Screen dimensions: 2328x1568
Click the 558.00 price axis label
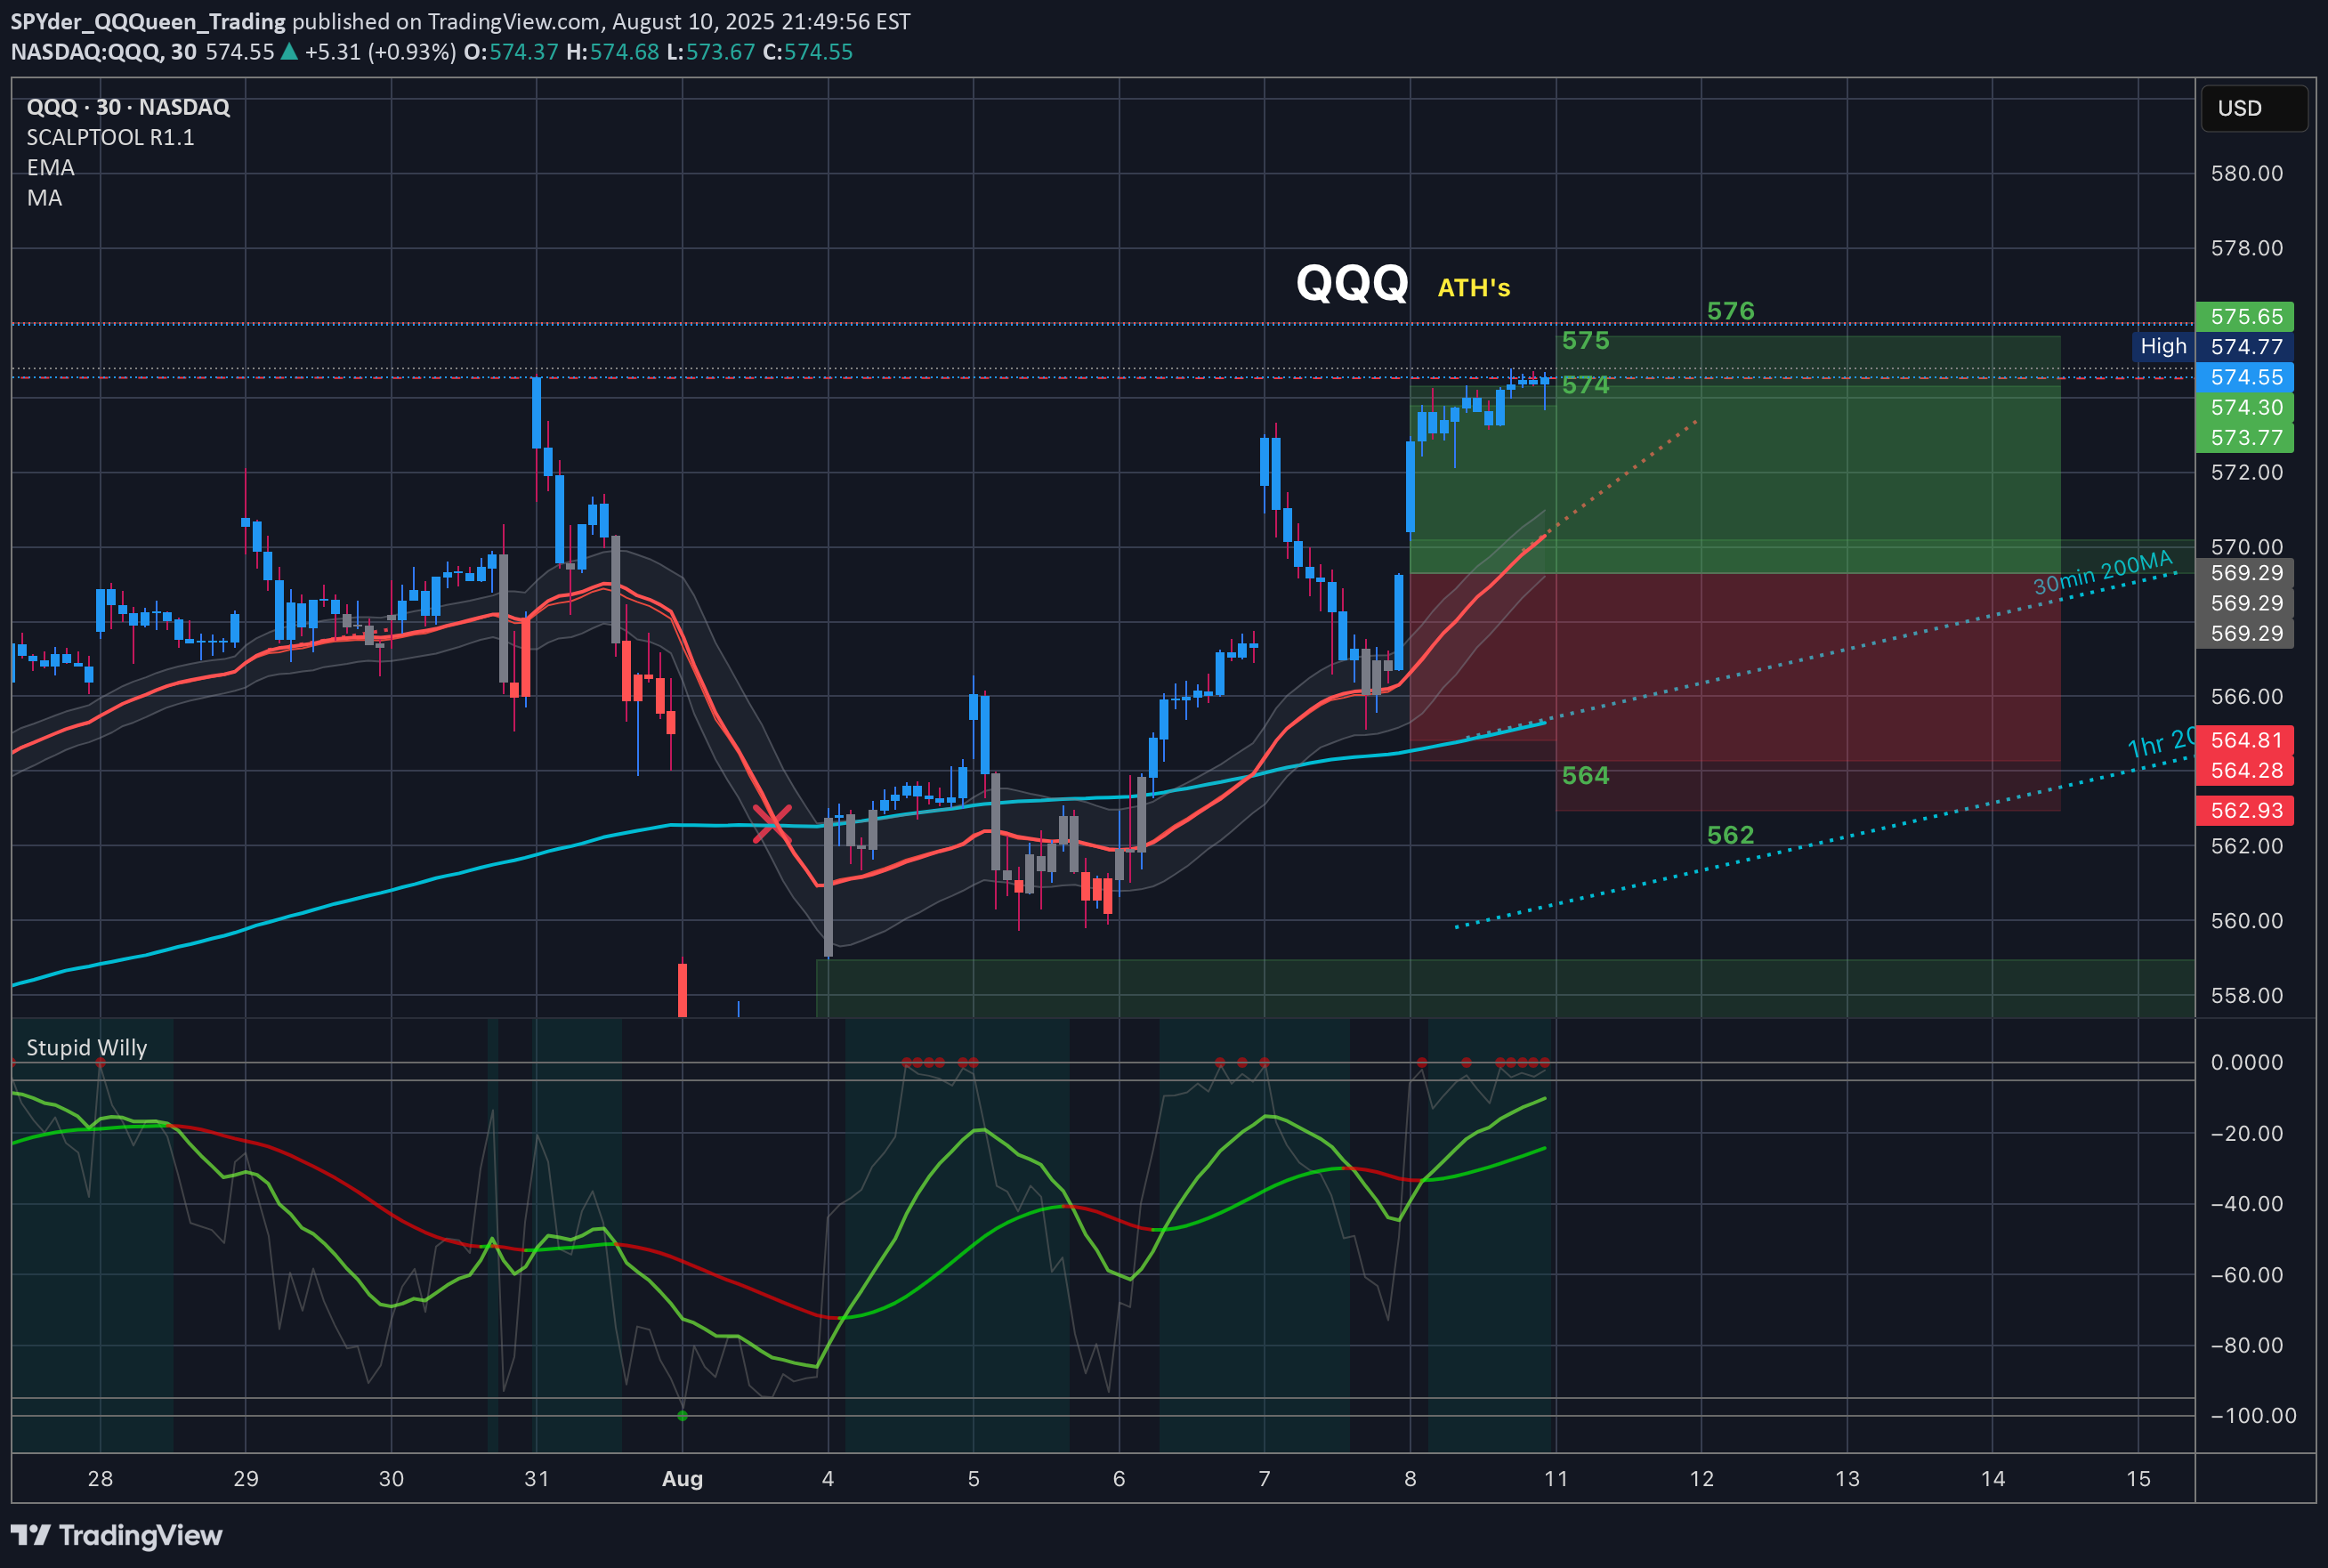pos(2247,995)
